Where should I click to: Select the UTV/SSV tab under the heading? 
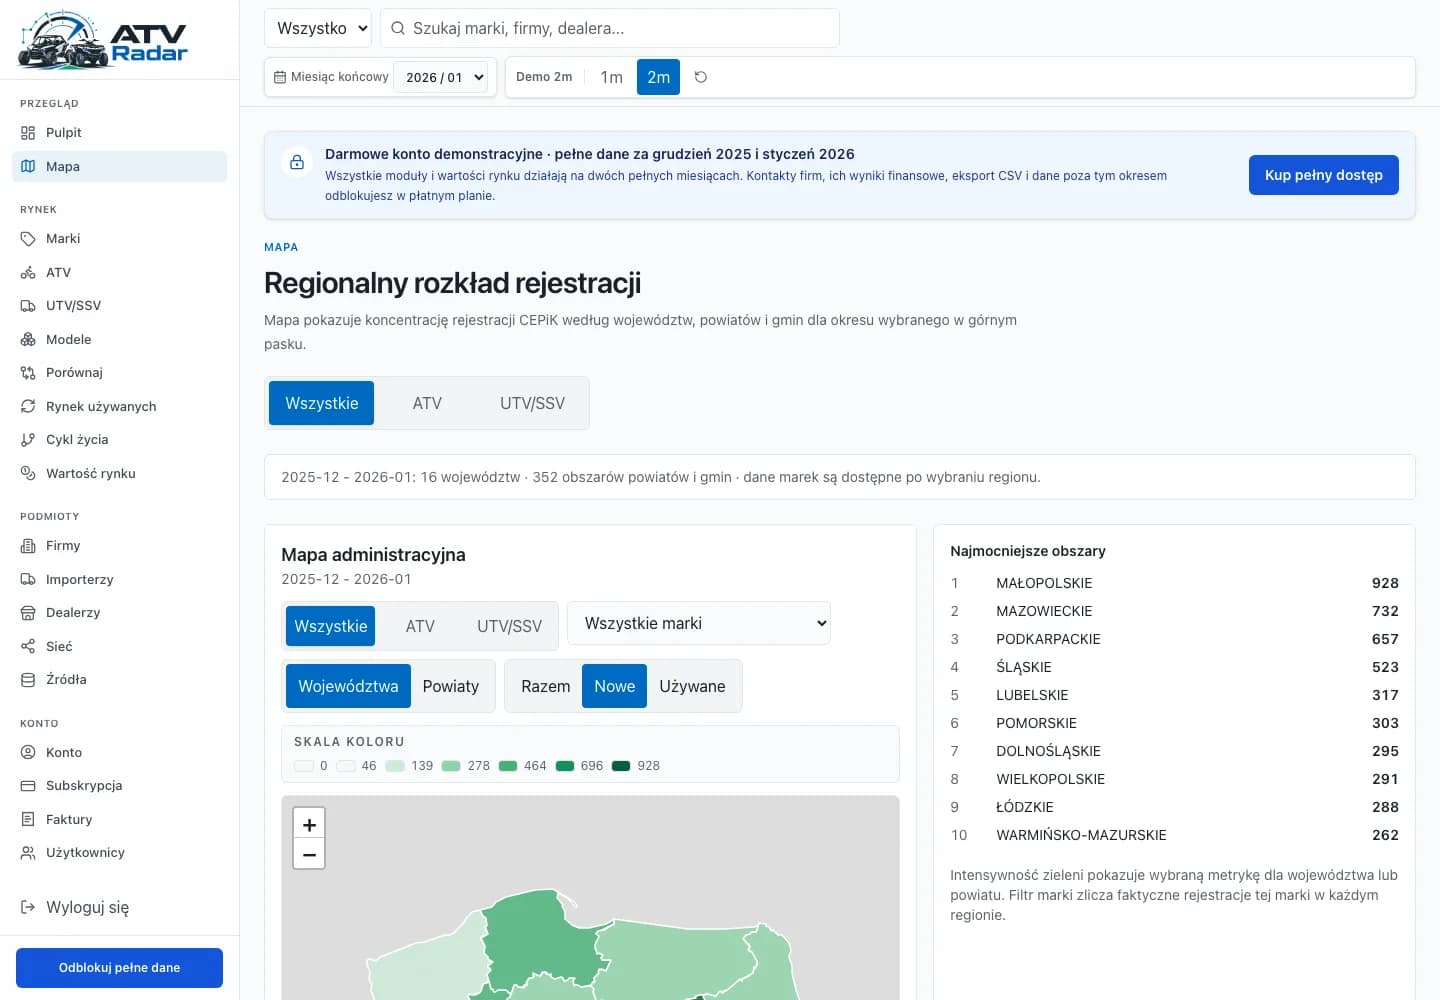(x=532, y=403)
